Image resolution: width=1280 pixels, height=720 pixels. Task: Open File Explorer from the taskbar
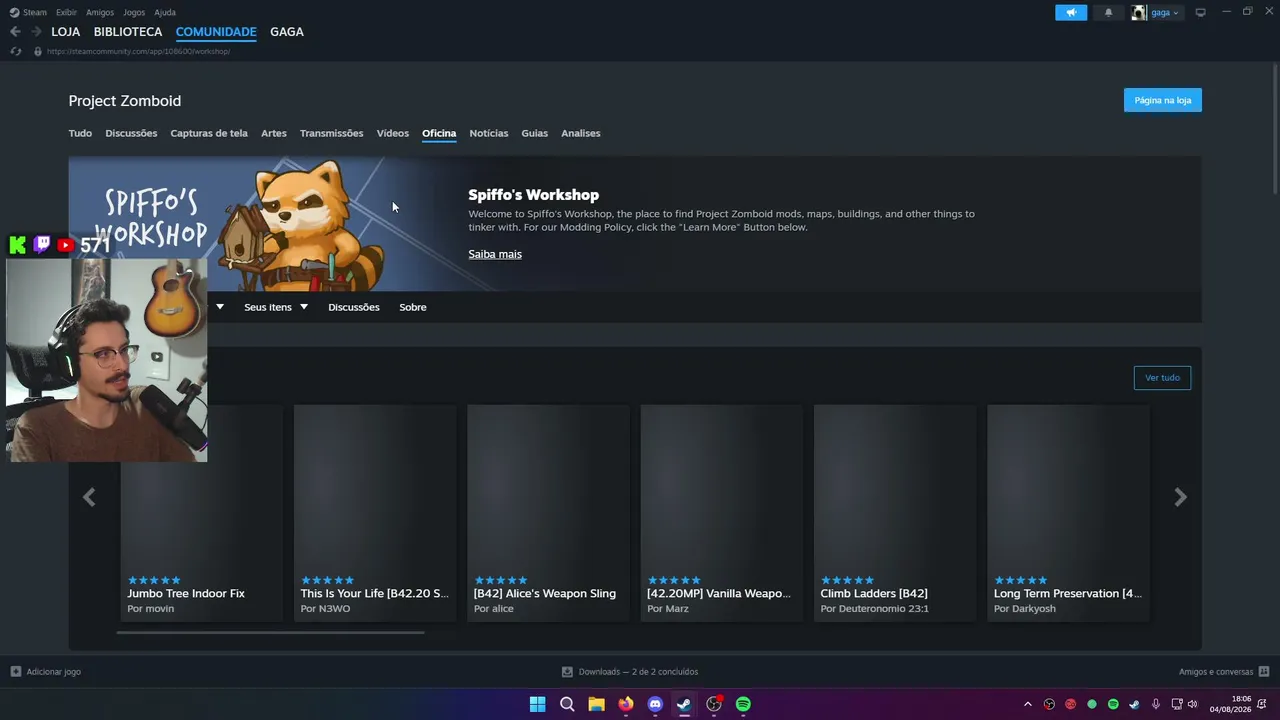[596, 704]
